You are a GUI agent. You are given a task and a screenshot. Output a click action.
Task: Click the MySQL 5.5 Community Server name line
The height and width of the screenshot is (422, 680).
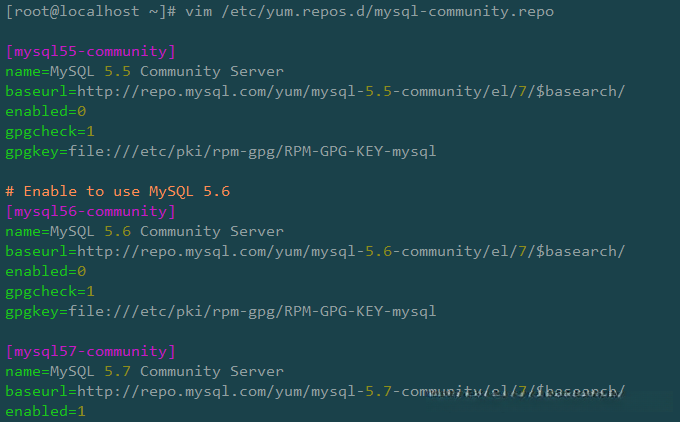click(x=144, y=71)
